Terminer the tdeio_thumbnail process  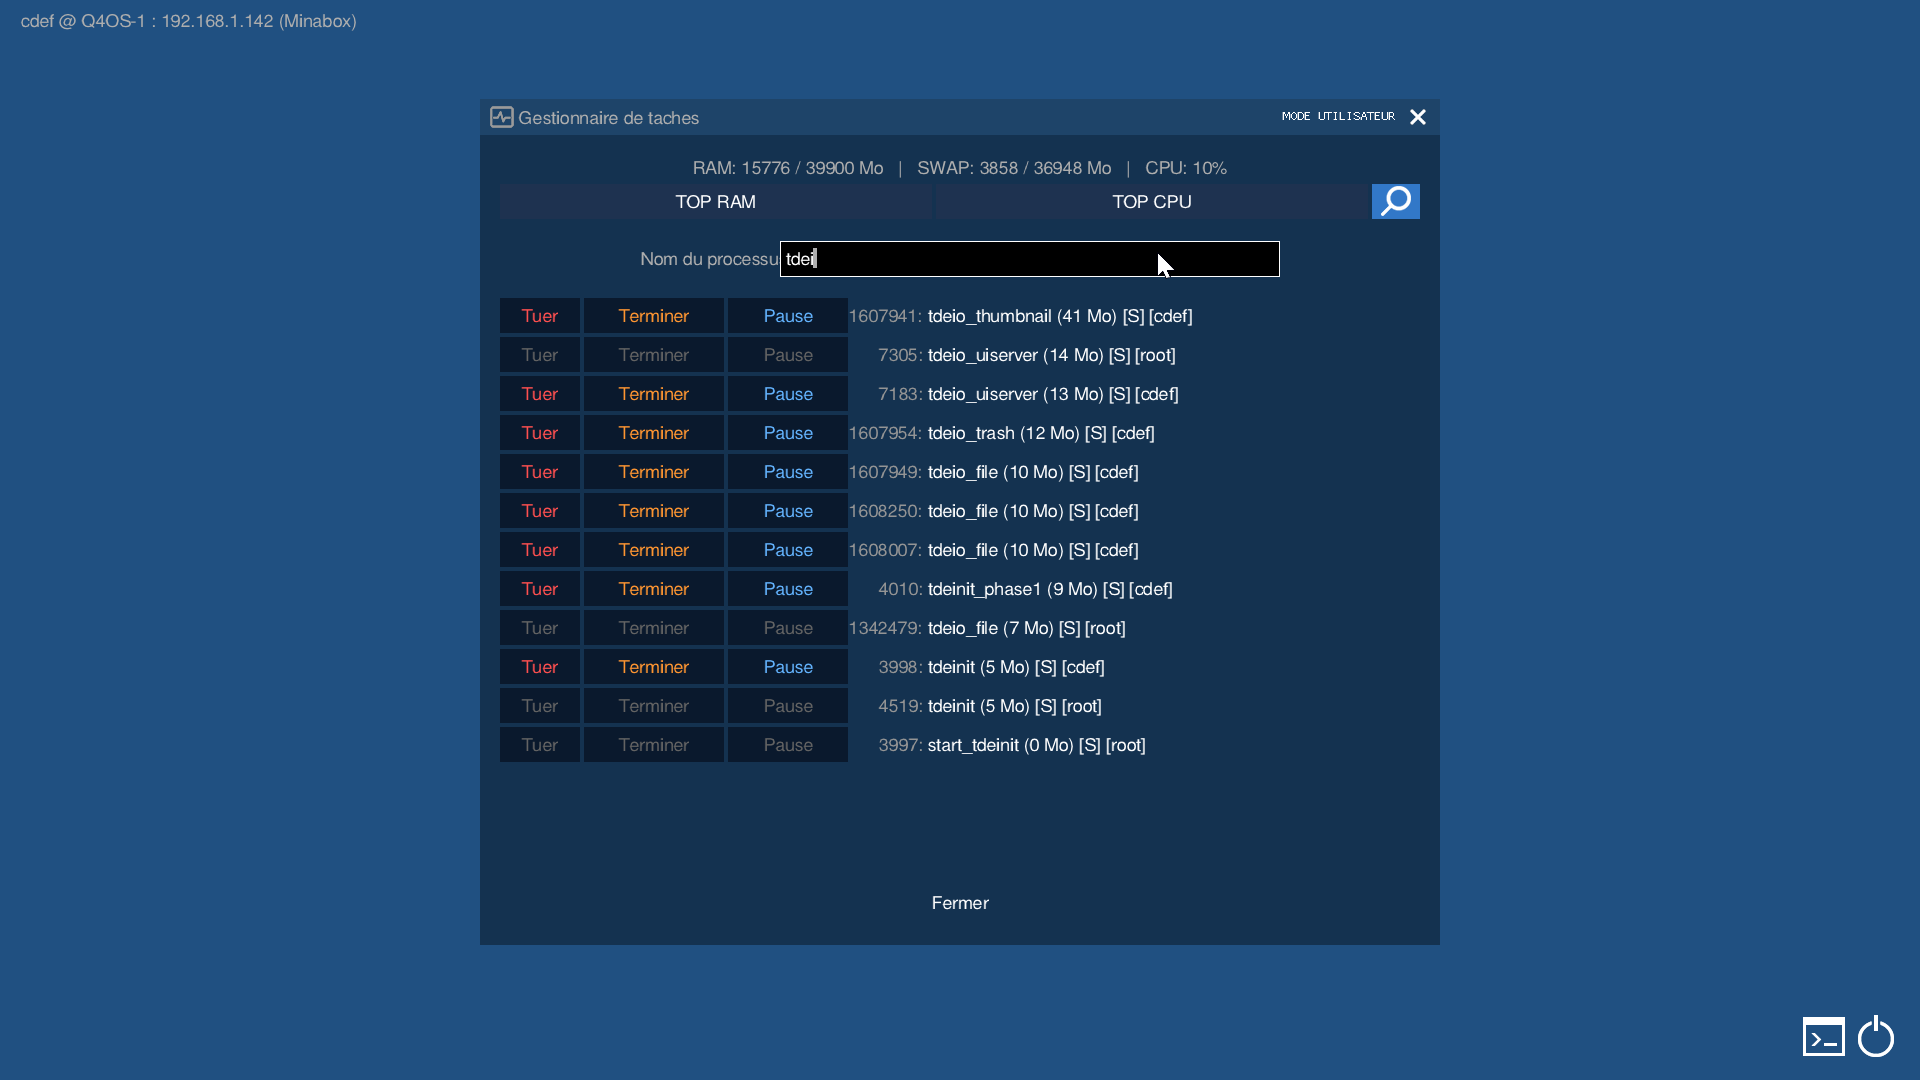pos(654,316)
